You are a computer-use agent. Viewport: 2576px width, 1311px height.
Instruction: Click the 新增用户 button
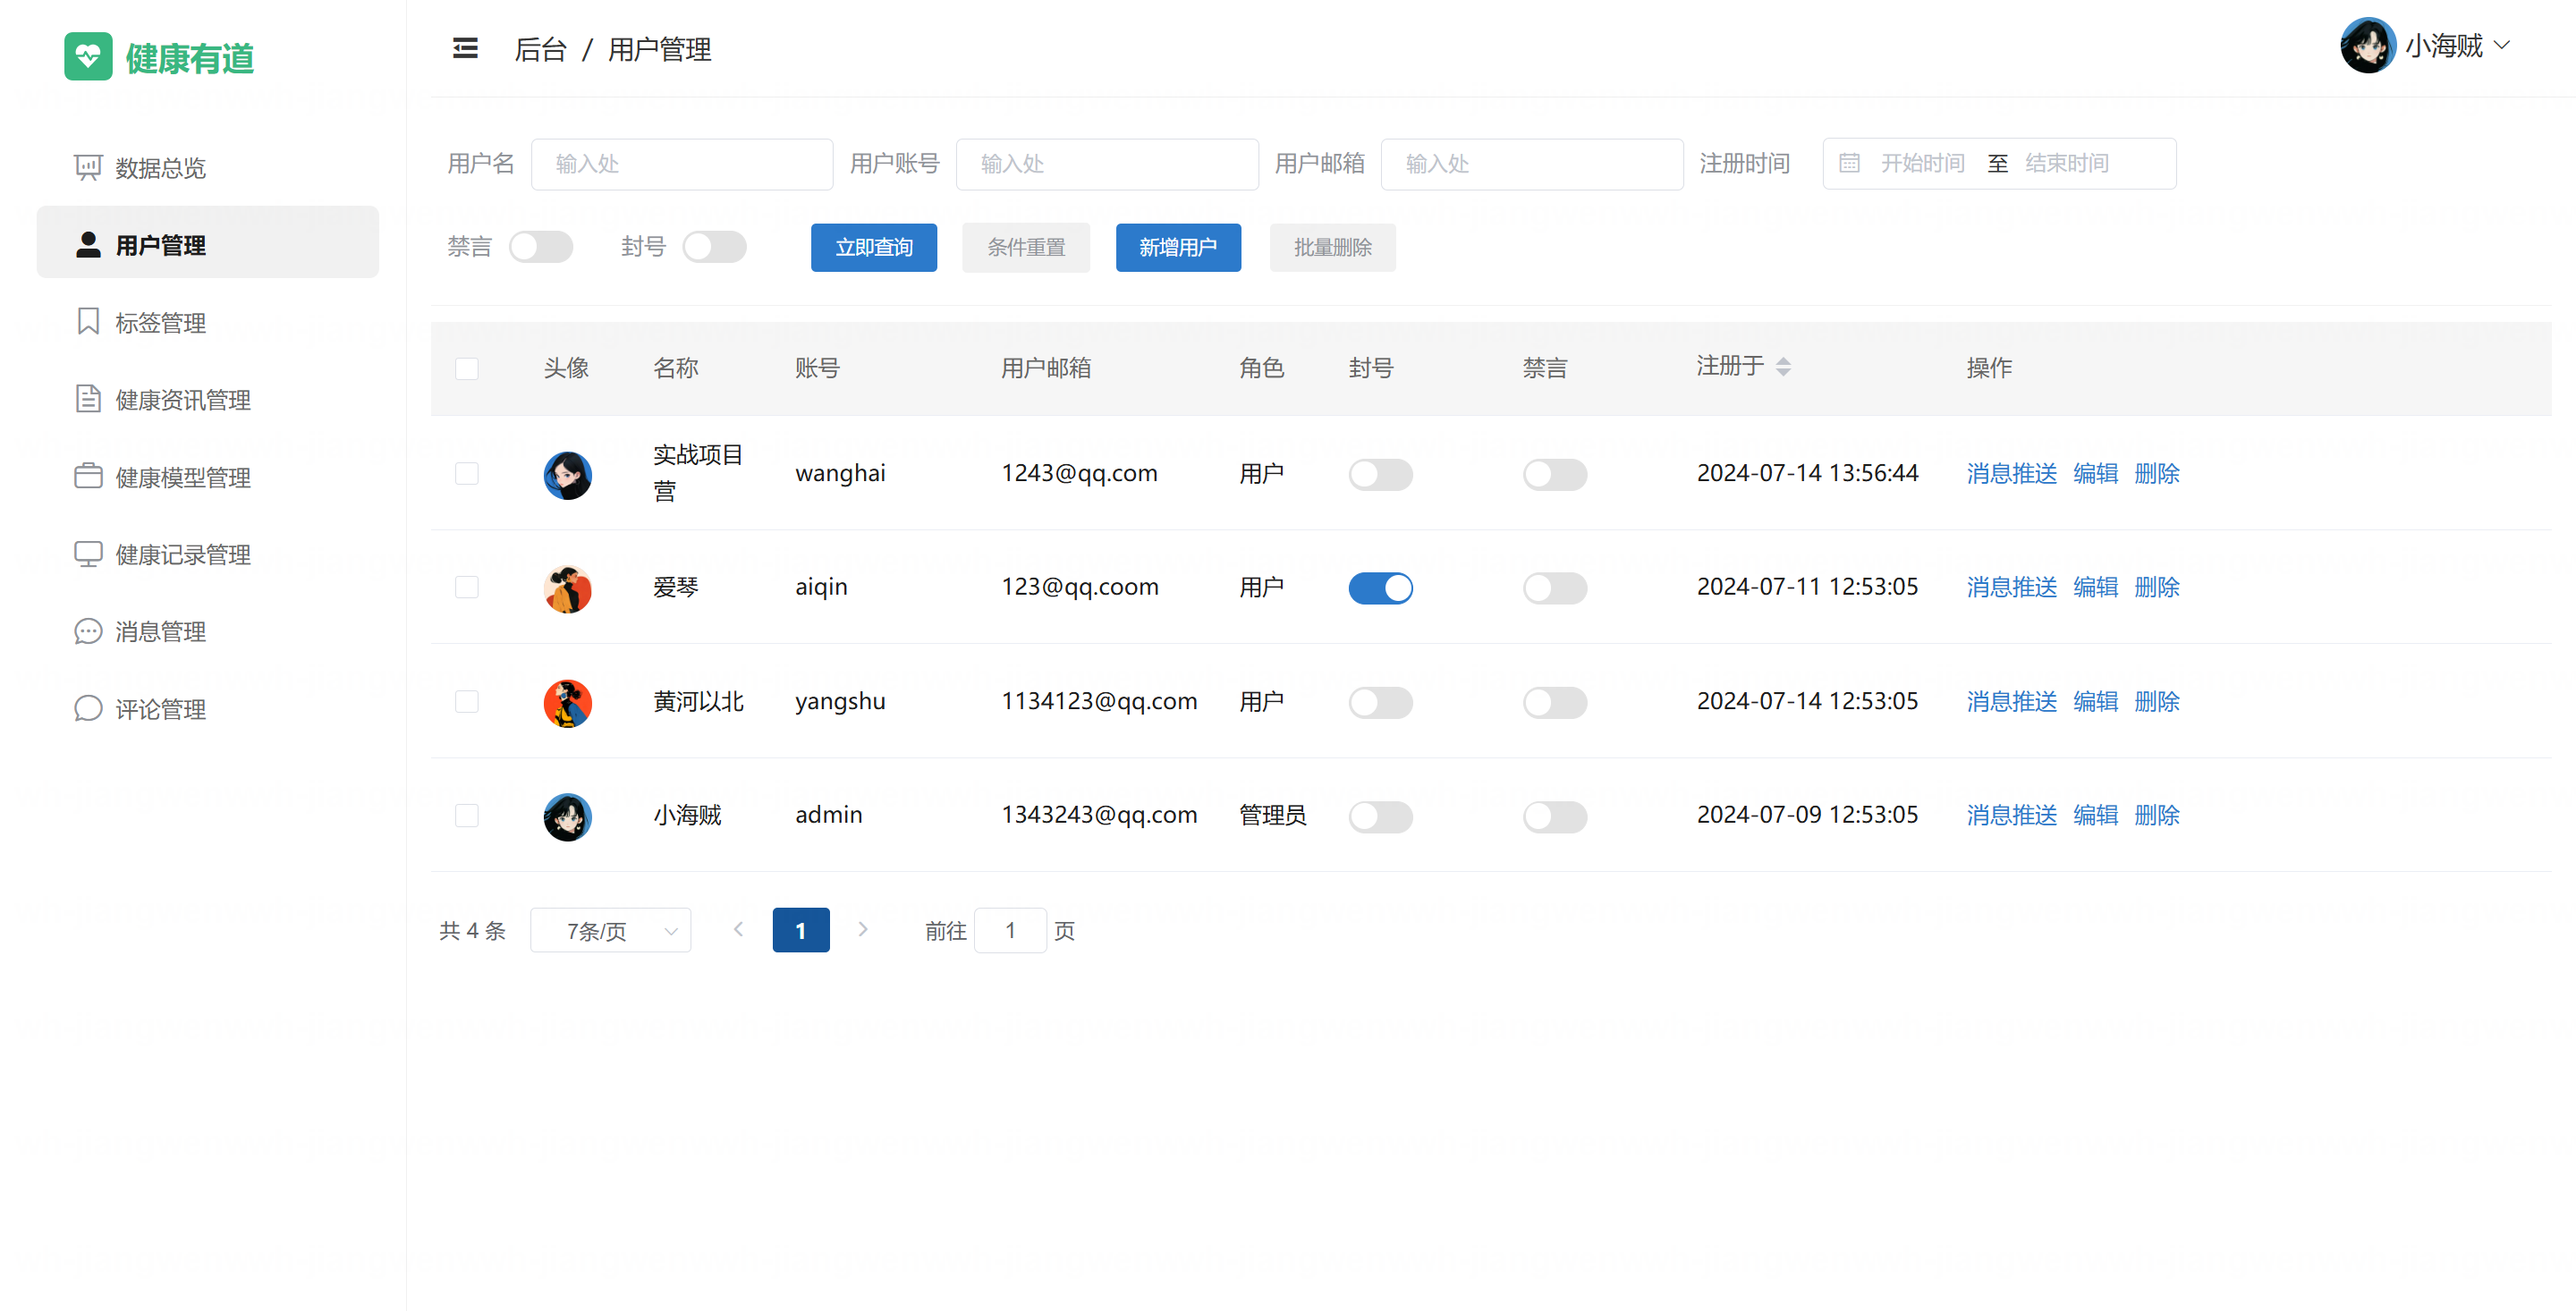(x=1177, y=247)
